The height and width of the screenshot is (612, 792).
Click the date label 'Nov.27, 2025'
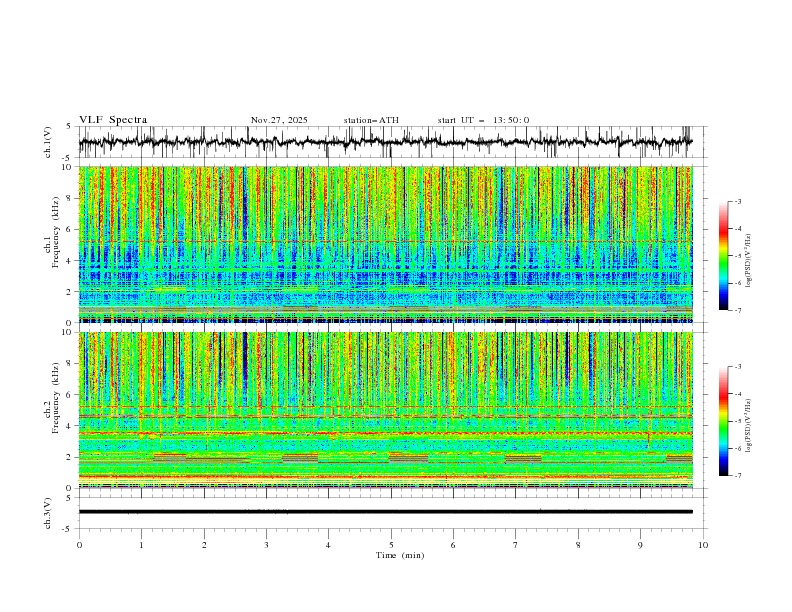point(279,120)
